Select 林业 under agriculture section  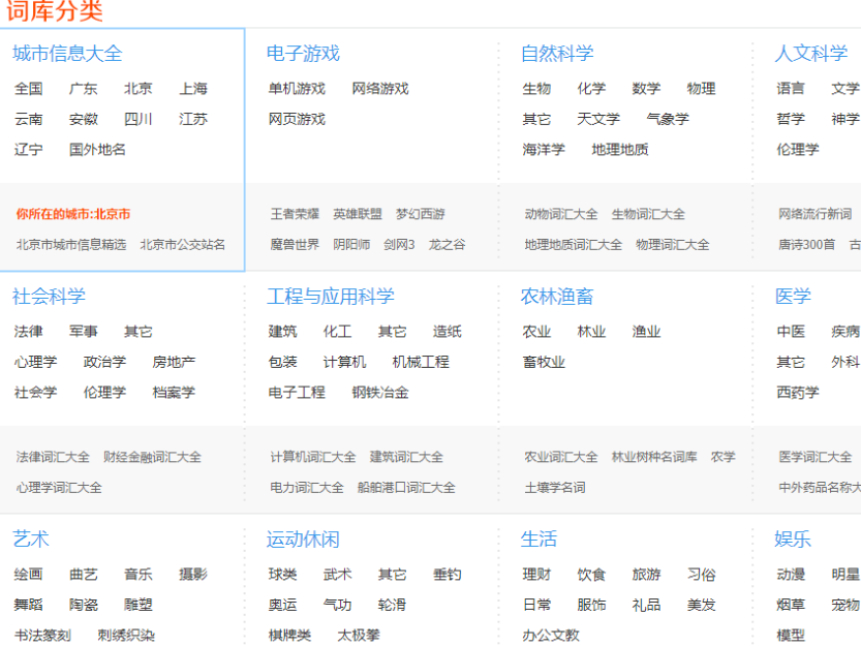591,331
